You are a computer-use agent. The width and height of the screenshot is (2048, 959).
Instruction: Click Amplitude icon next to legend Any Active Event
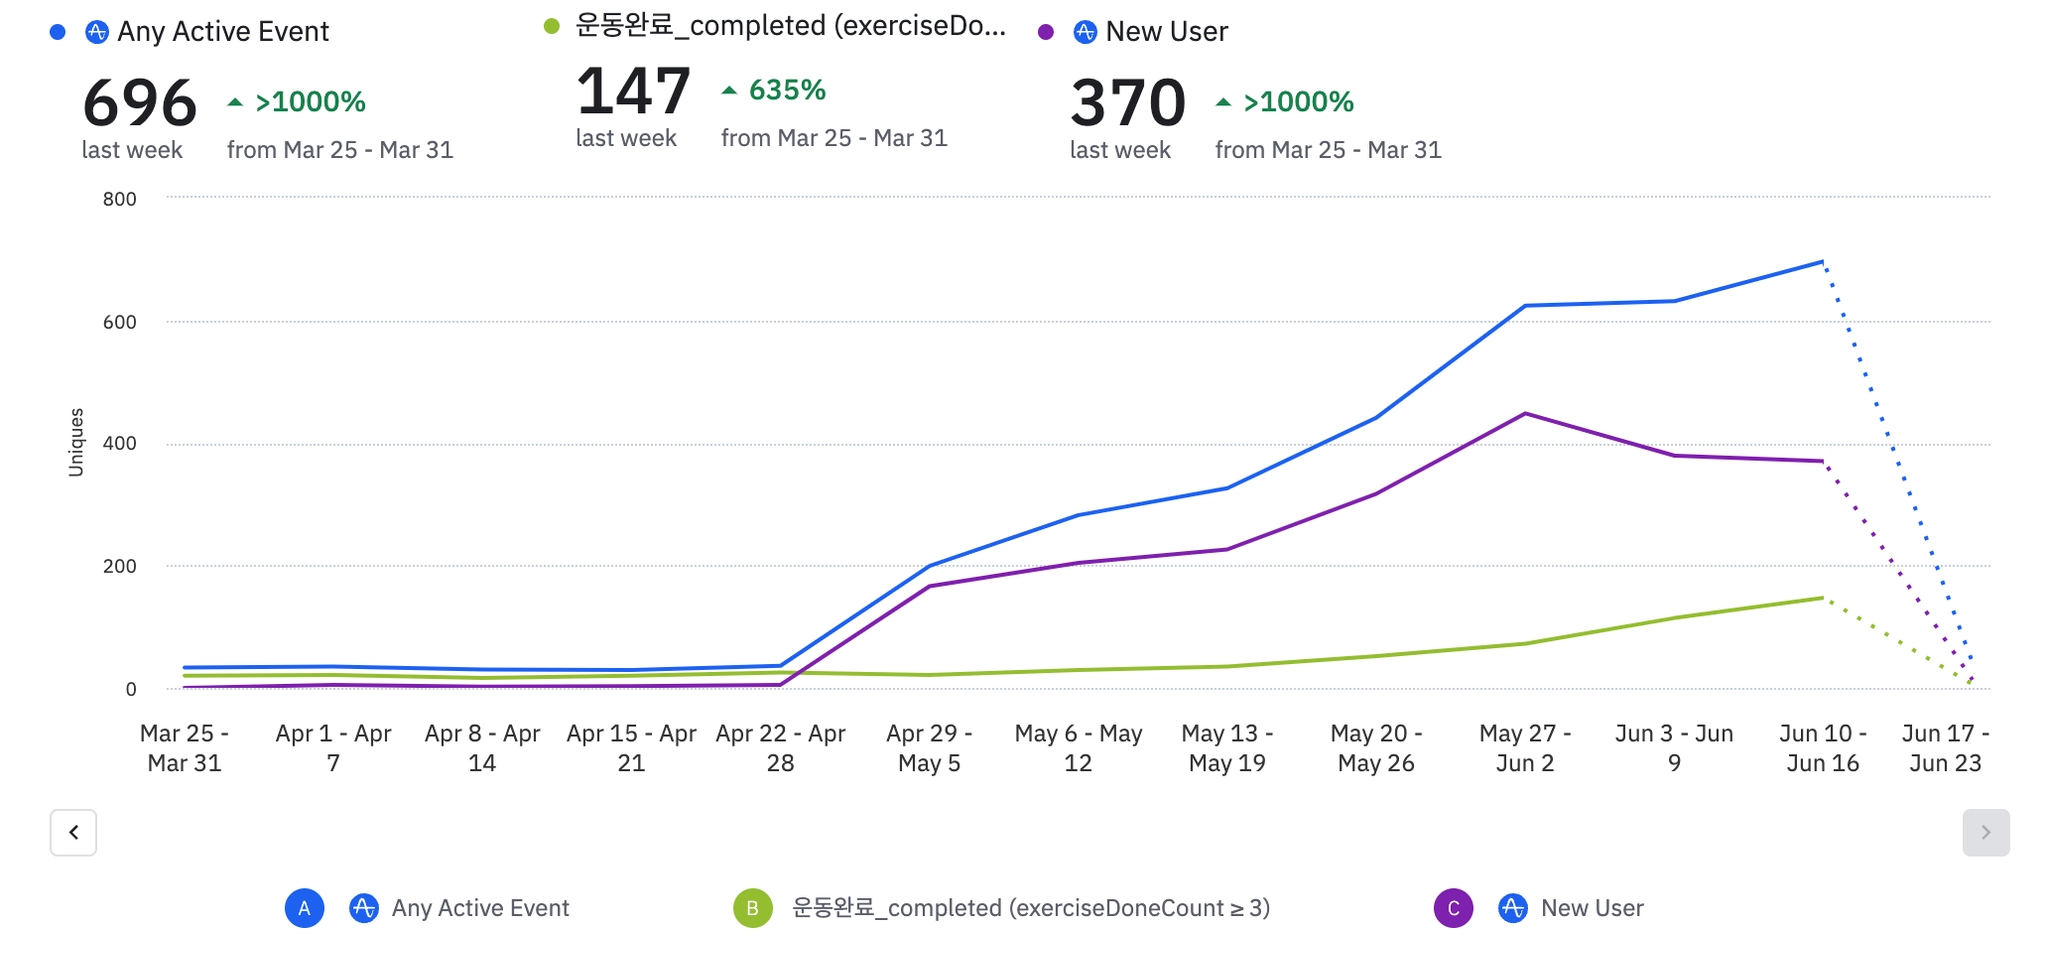pyautogui.click(x=364, y=908)
